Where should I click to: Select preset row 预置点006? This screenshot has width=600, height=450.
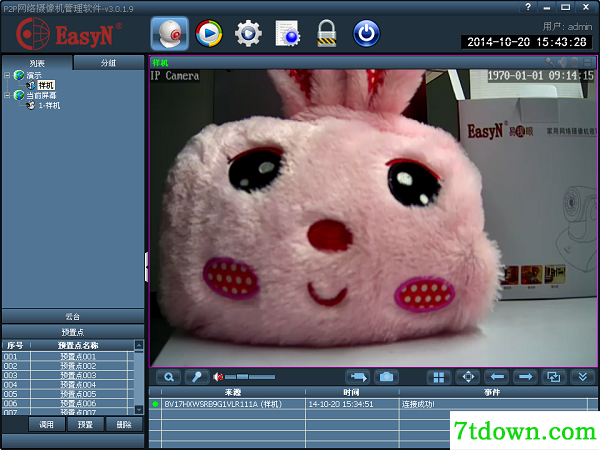(x=68, y=403)
